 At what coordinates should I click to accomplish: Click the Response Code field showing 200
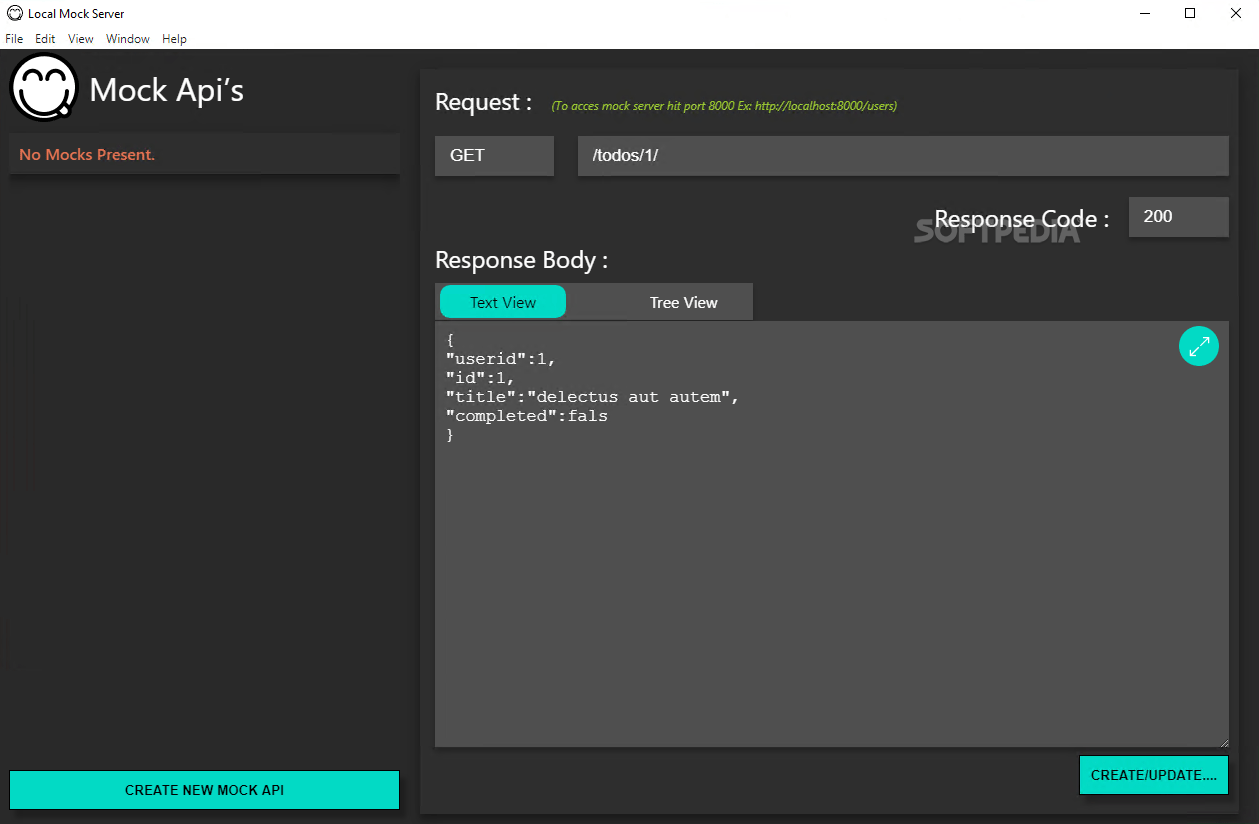pyautogui.click(x=1178, y=217)
